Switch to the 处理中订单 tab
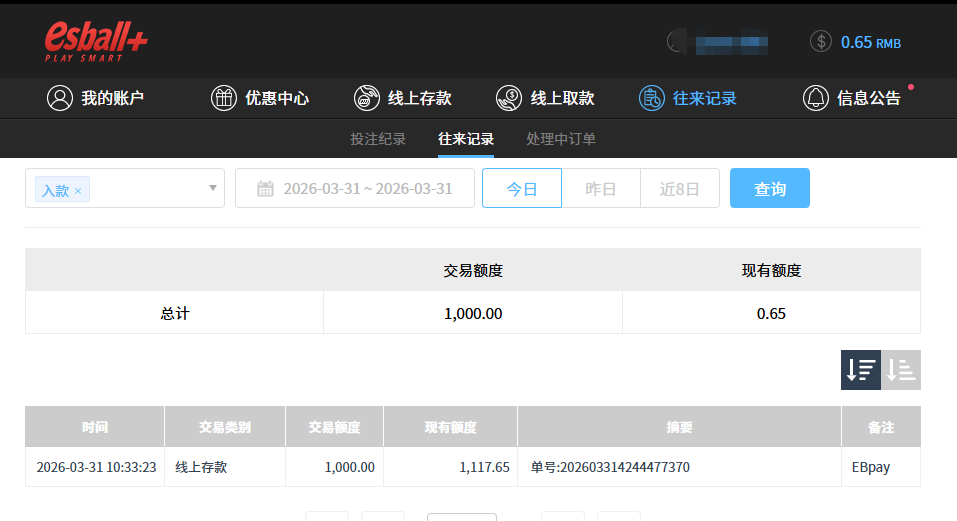 pos(561,139)
